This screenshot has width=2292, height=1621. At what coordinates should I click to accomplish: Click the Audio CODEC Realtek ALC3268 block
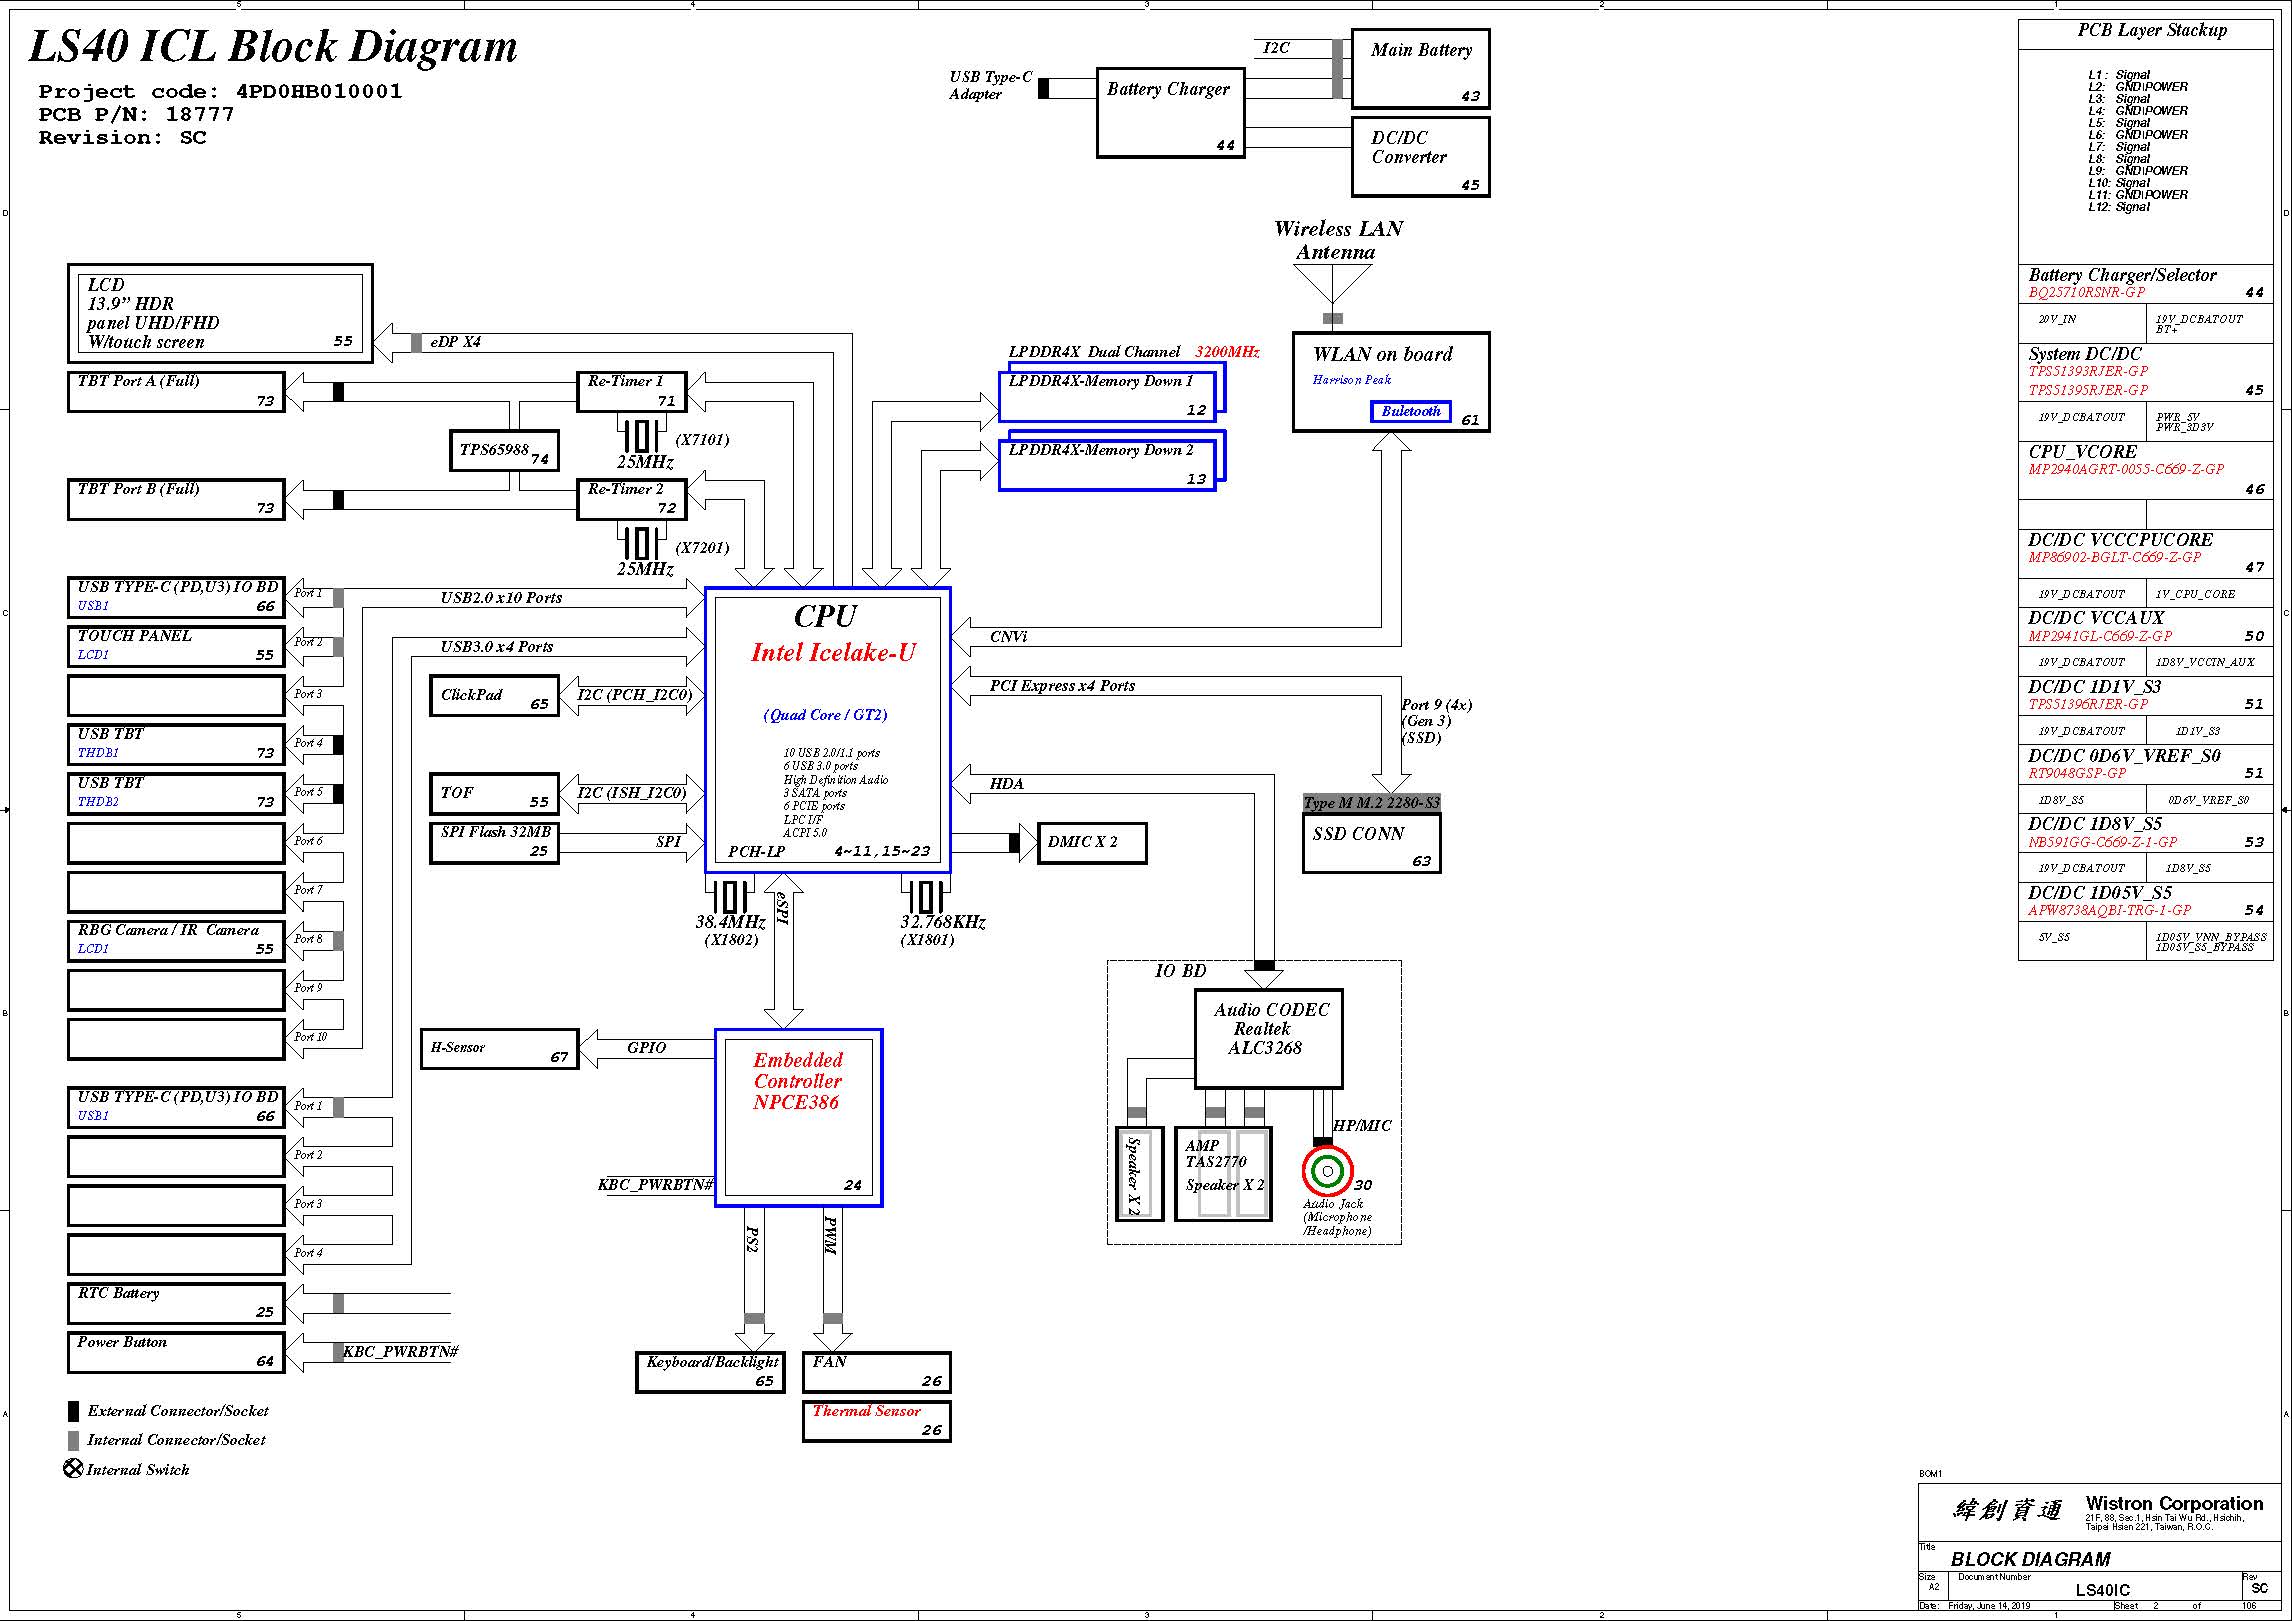coord(1269,1039)
